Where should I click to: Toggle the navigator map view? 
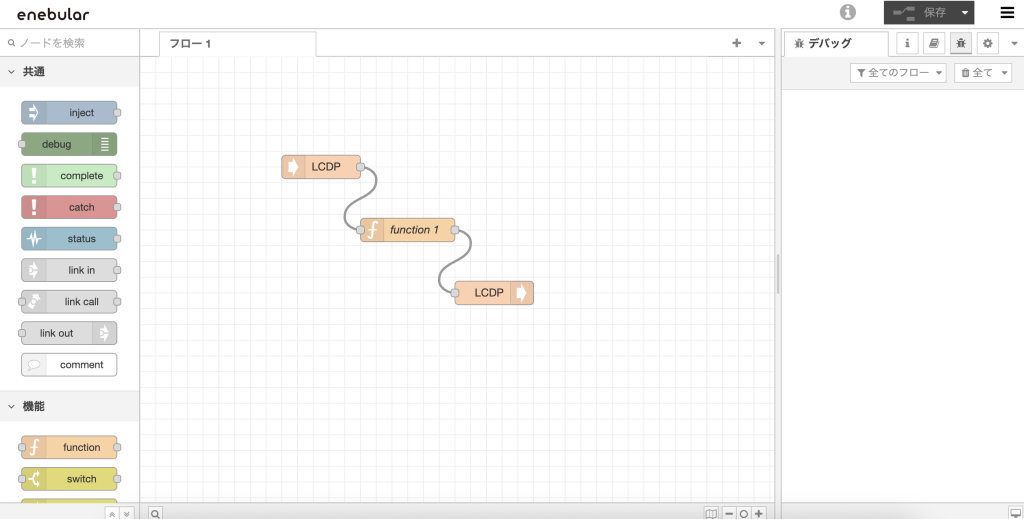(711, 514)
